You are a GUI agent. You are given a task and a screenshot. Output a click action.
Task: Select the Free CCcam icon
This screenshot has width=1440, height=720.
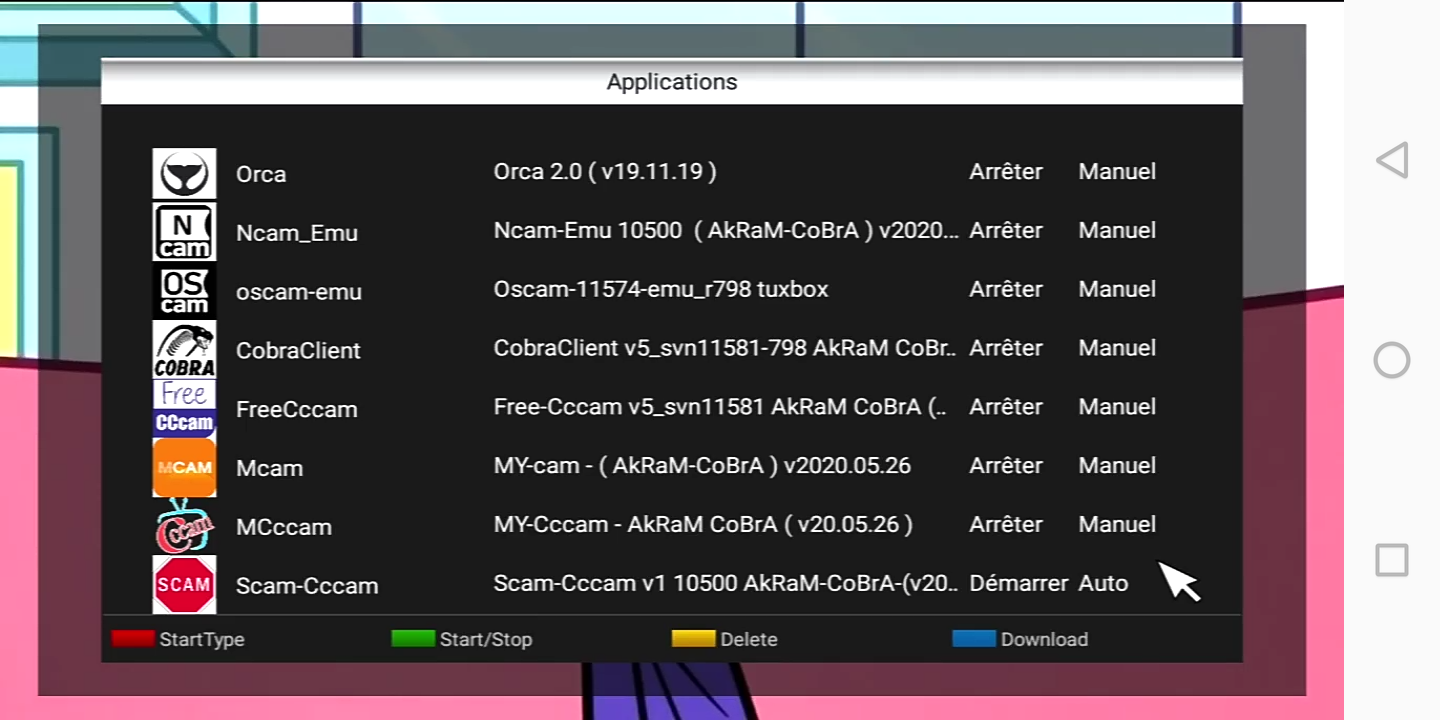click(x=184, y=408)
